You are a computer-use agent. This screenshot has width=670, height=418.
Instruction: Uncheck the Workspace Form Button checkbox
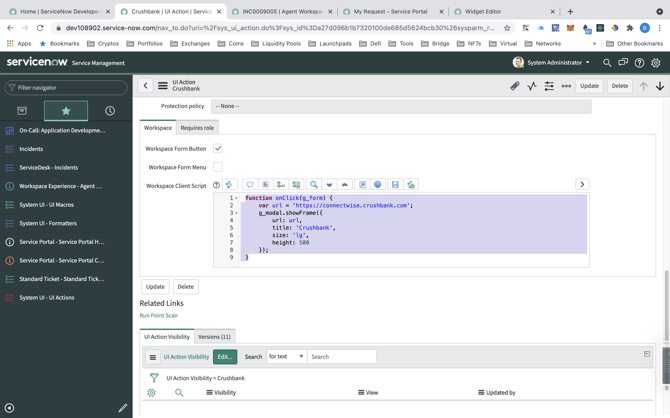coord(218,148)
